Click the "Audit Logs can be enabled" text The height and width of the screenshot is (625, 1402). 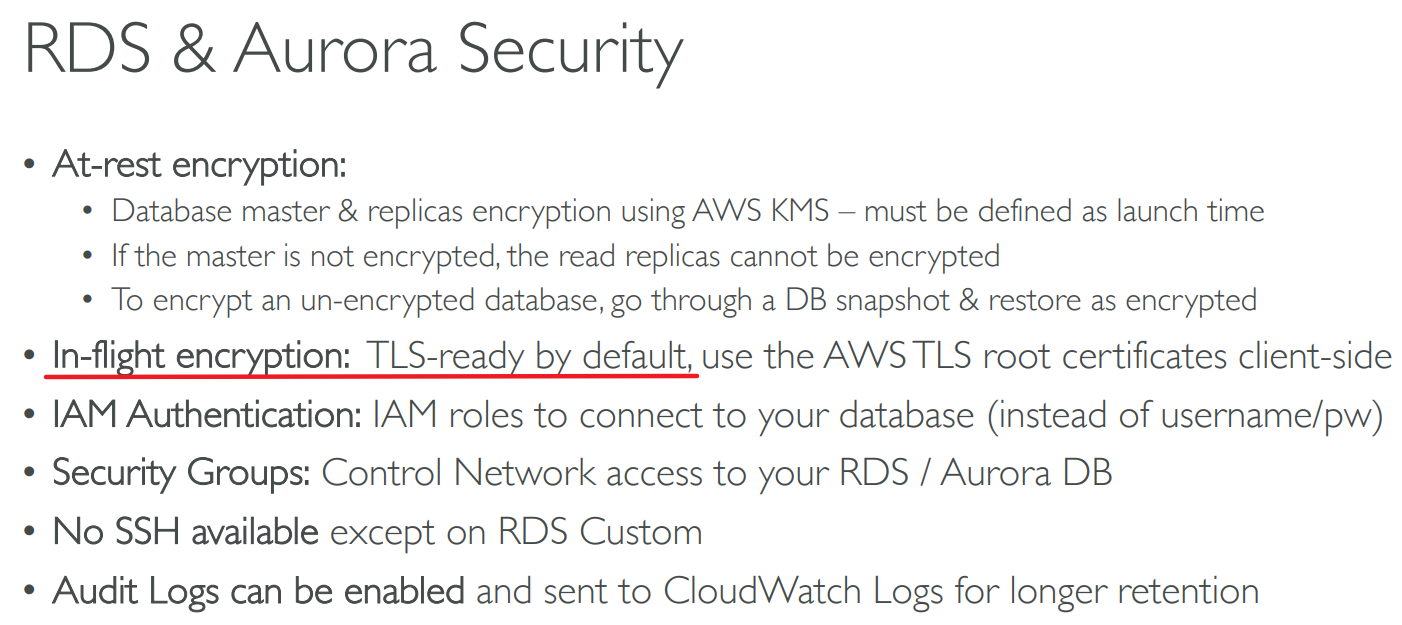258,590
